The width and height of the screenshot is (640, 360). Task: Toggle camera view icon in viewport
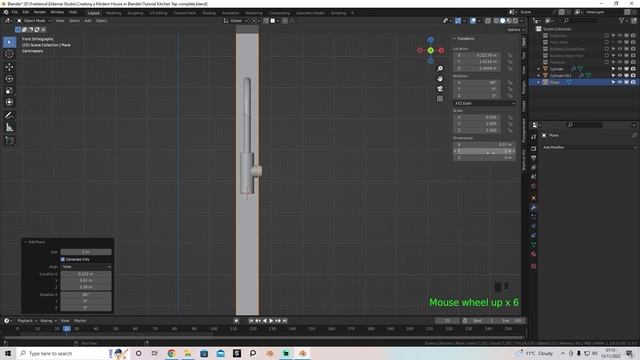440,89
